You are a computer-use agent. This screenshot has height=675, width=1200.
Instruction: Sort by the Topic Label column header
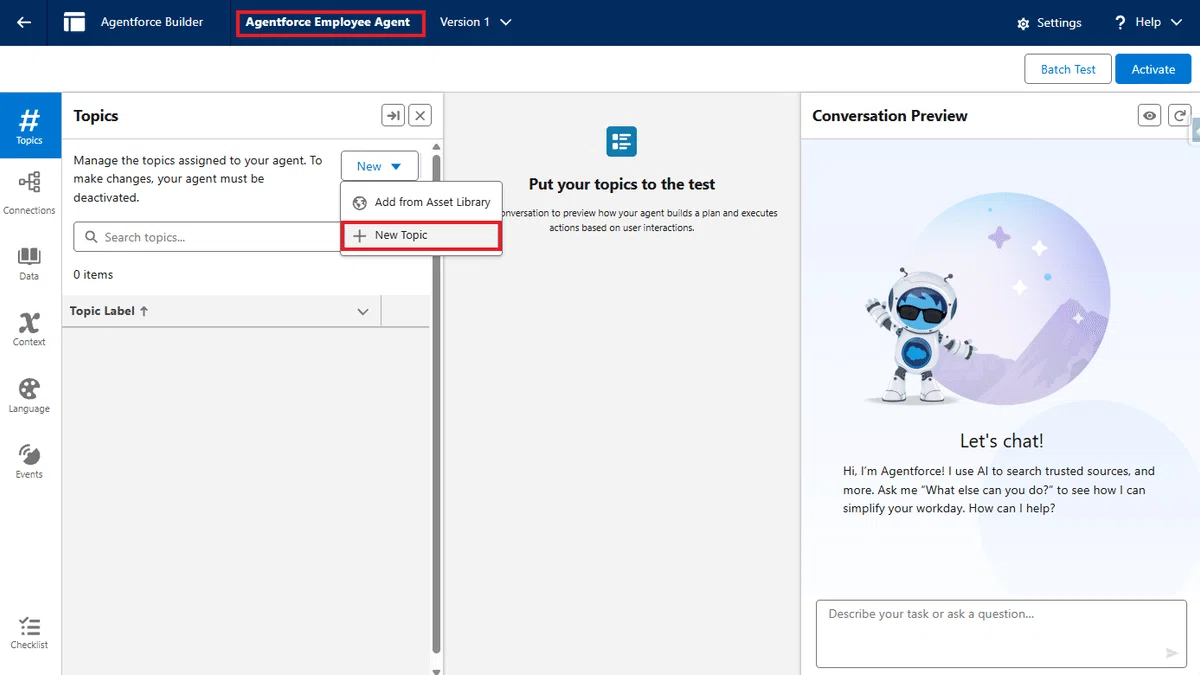109,311
